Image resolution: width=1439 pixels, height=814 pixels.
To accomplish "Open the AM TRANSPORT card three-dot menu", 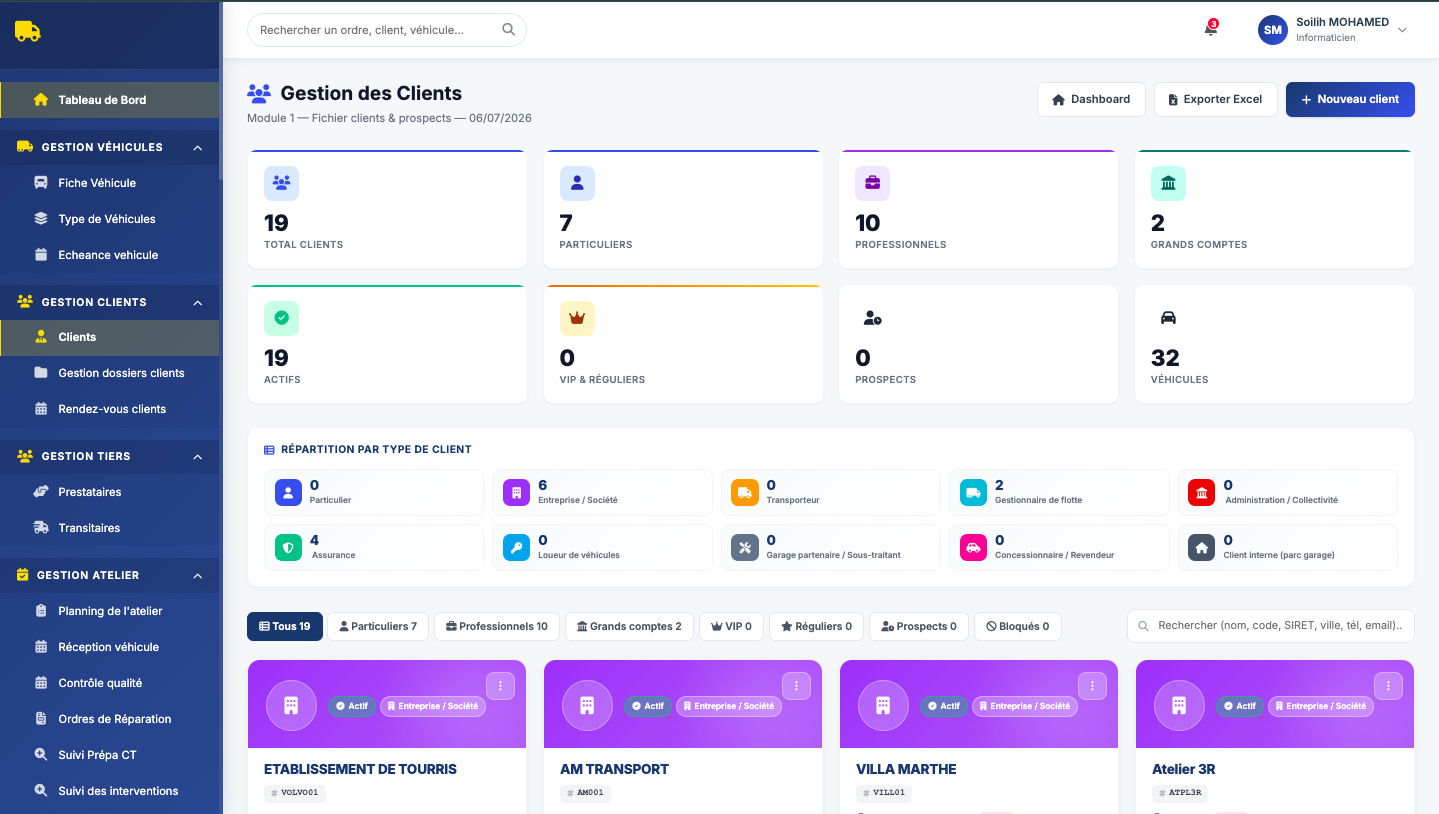I will [x=796, y=686].
